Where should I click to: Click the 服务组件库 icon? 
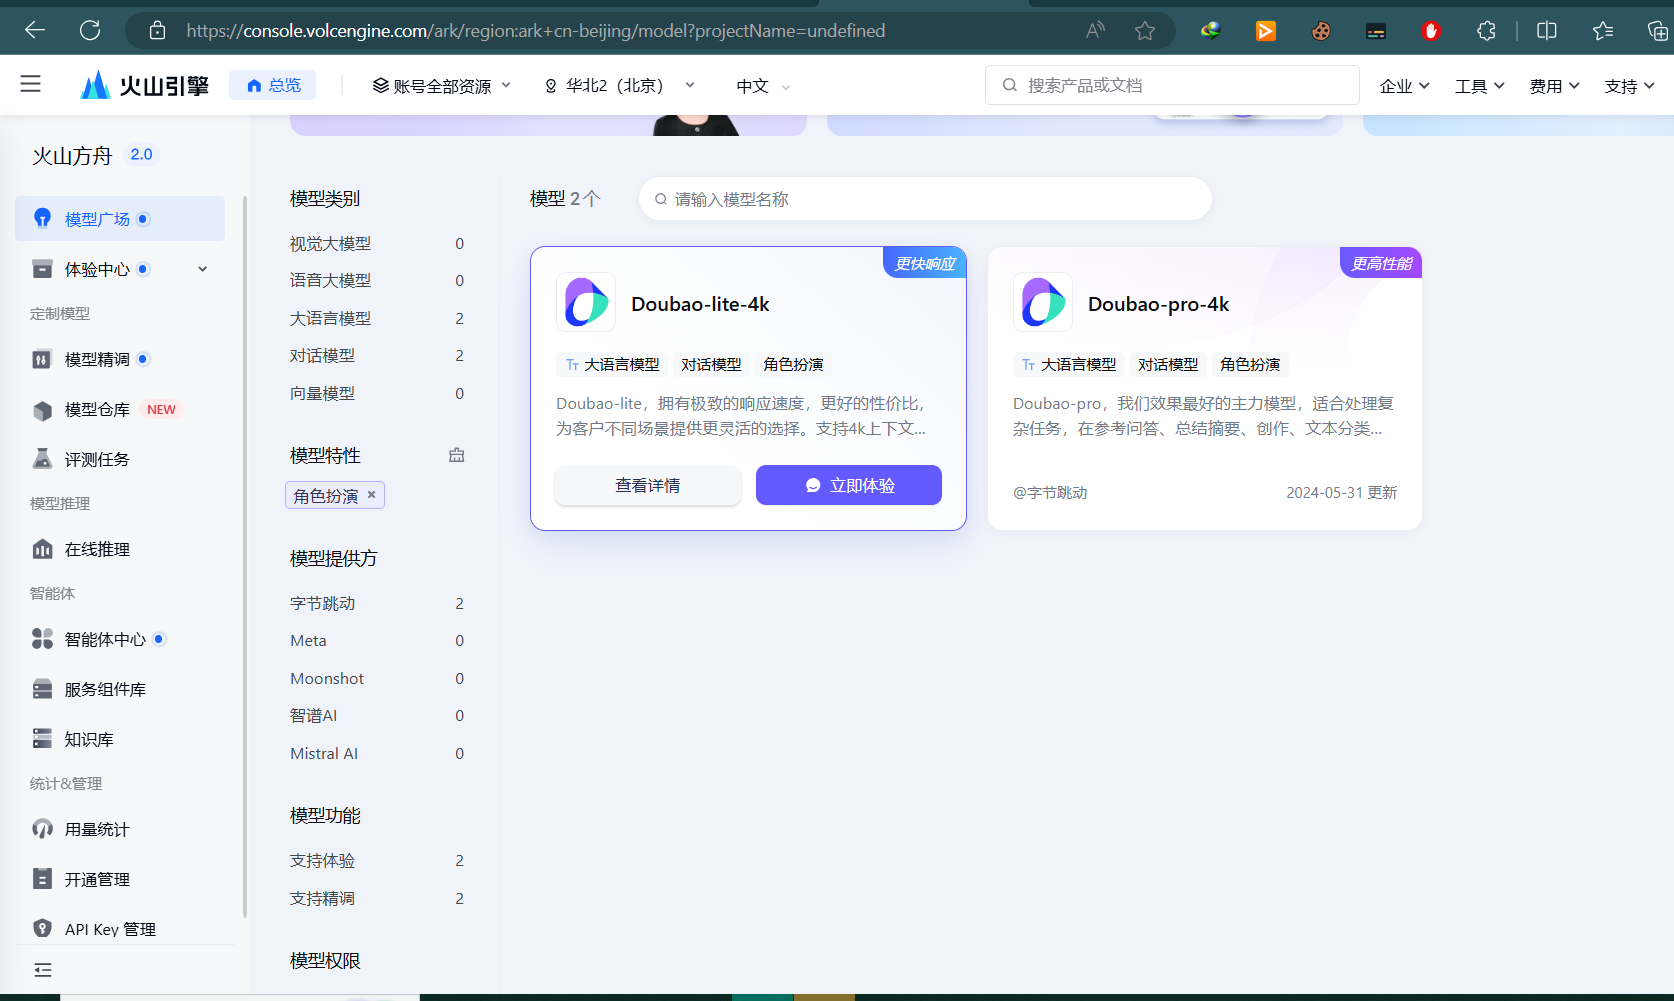[x=42, y=689]
